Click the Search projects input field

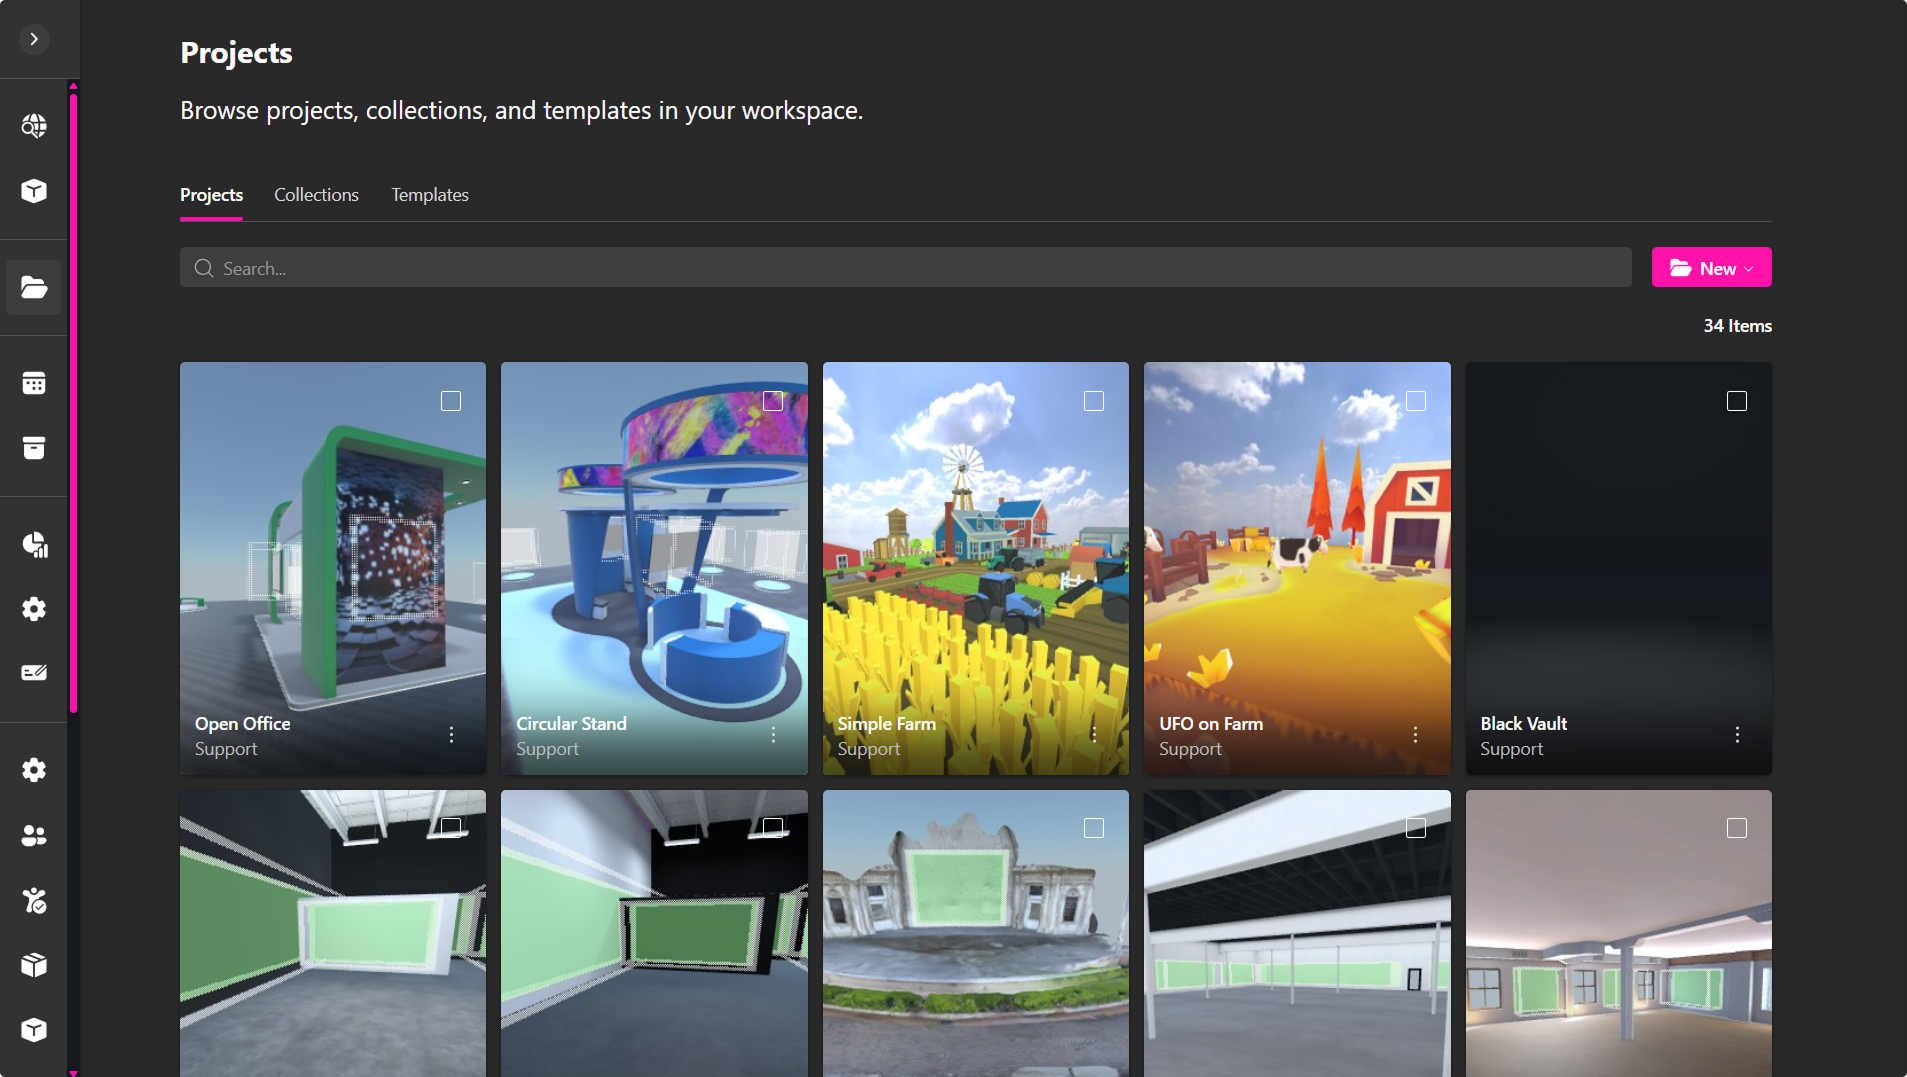pyautogui.click(x=905, y=267)
